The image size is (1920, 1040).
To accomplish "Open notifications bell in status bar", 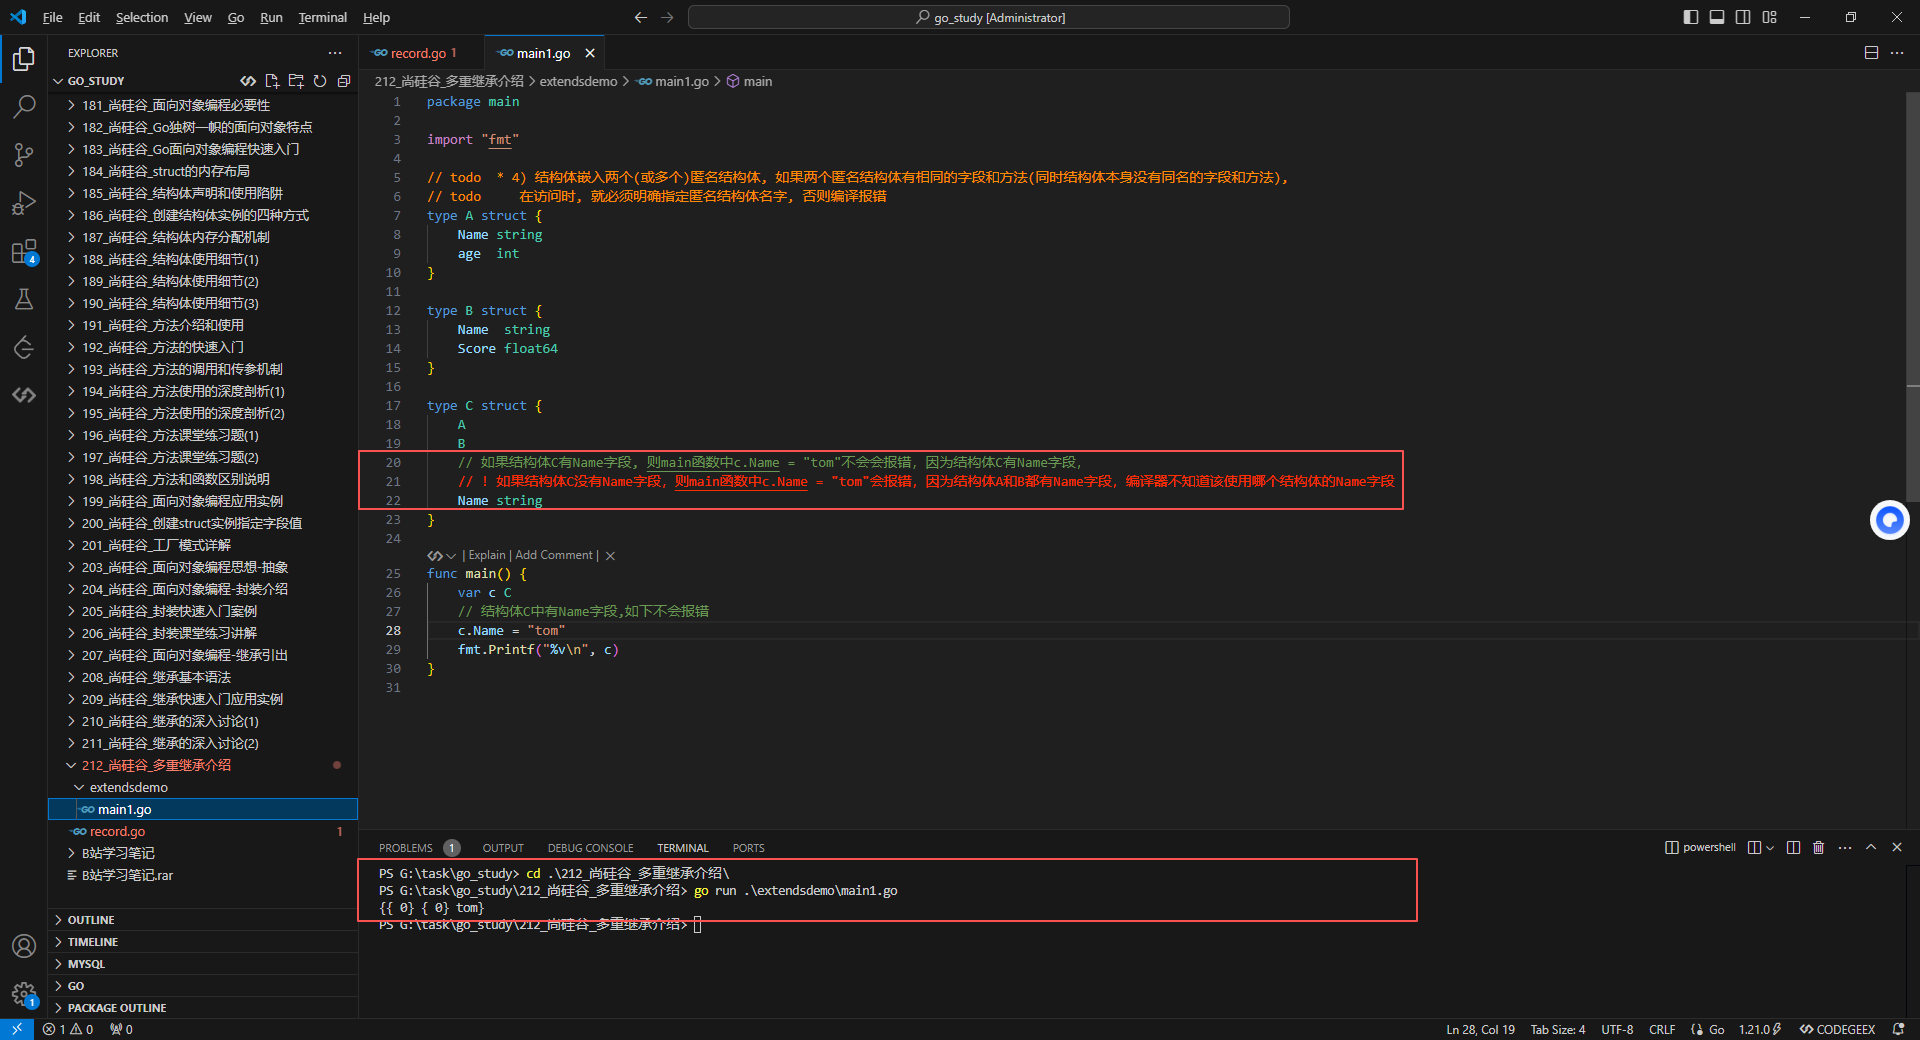I will [x=1898, y=1029].
